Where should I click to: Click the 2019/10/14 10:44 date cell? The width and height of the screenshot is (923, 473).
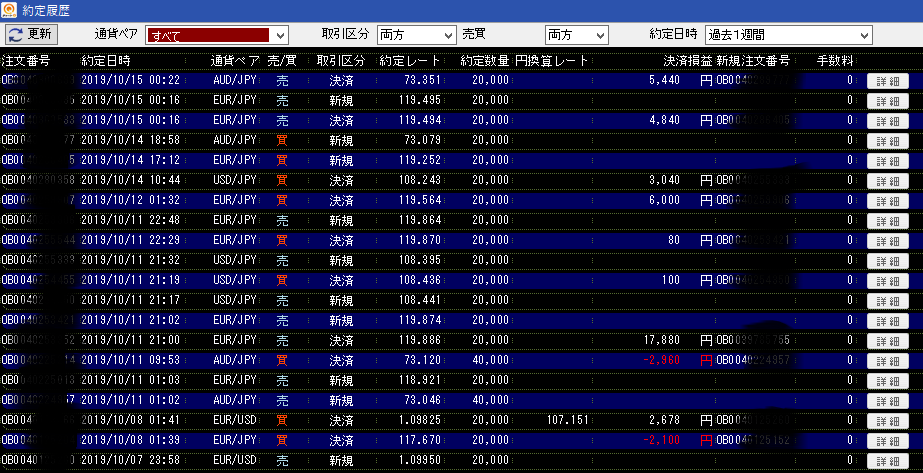[131, 180]
